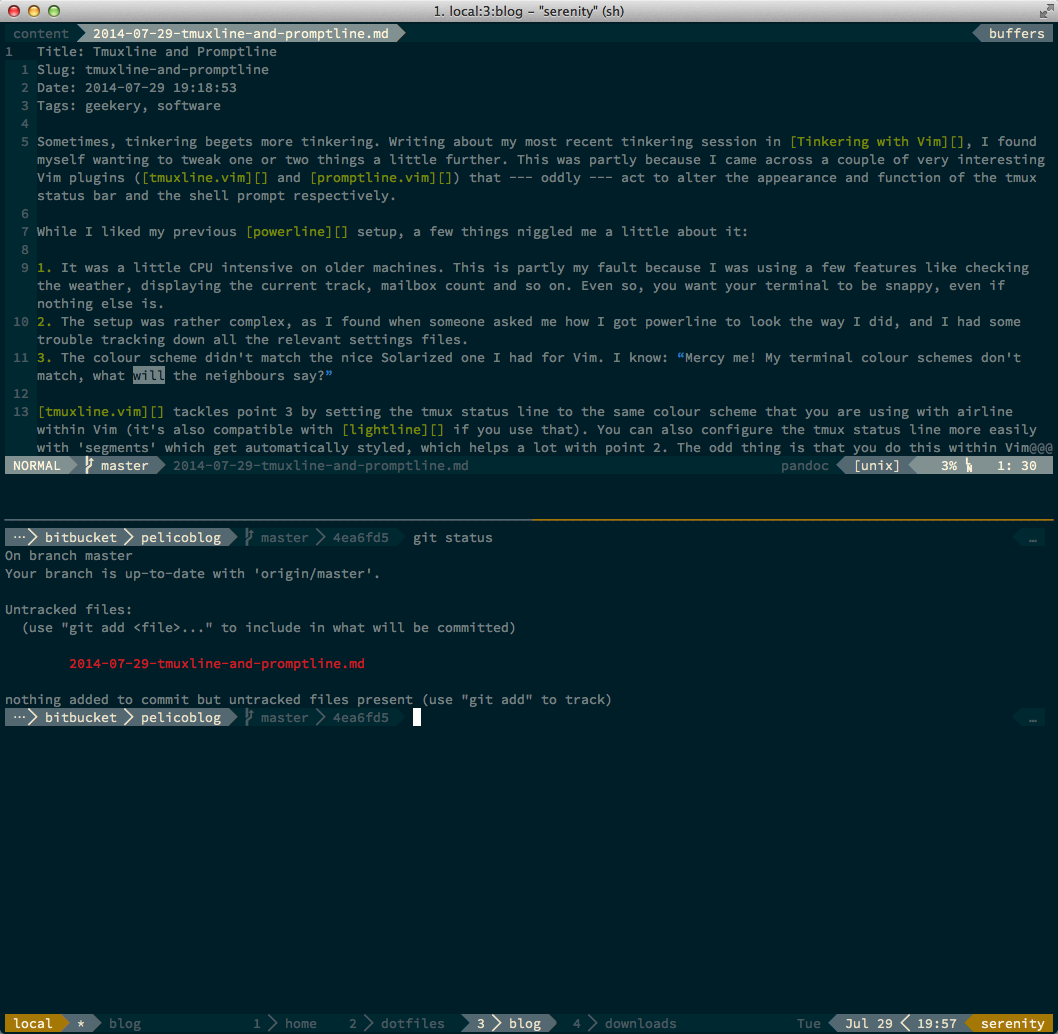1058x1034 pixels.
Task: Click the [lightline] link reference
Action: [392, 429]
